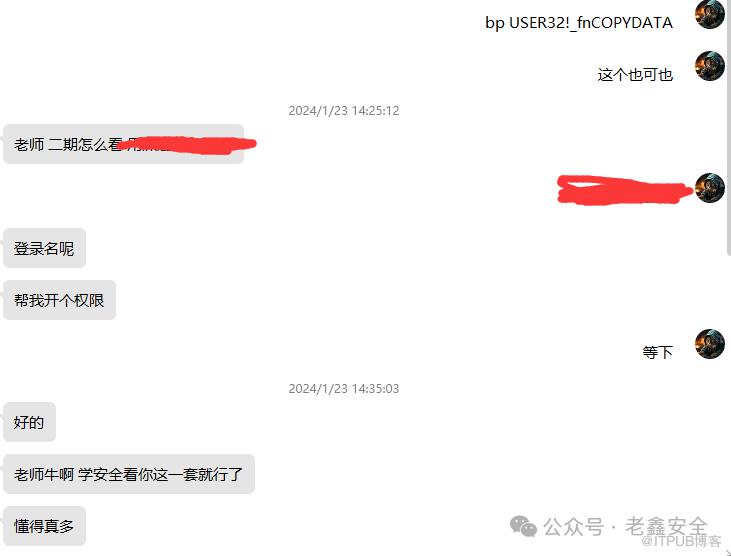This screenshot has height=556, width=731.
Task: Select the bp USER32!_fnCOPYDATA message
Action: click(579, 23)
